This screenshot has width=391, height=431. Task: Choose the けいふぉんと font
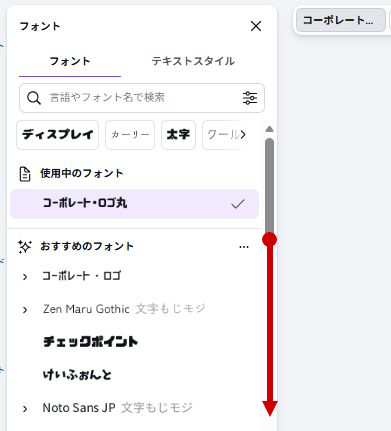[77, 375]
